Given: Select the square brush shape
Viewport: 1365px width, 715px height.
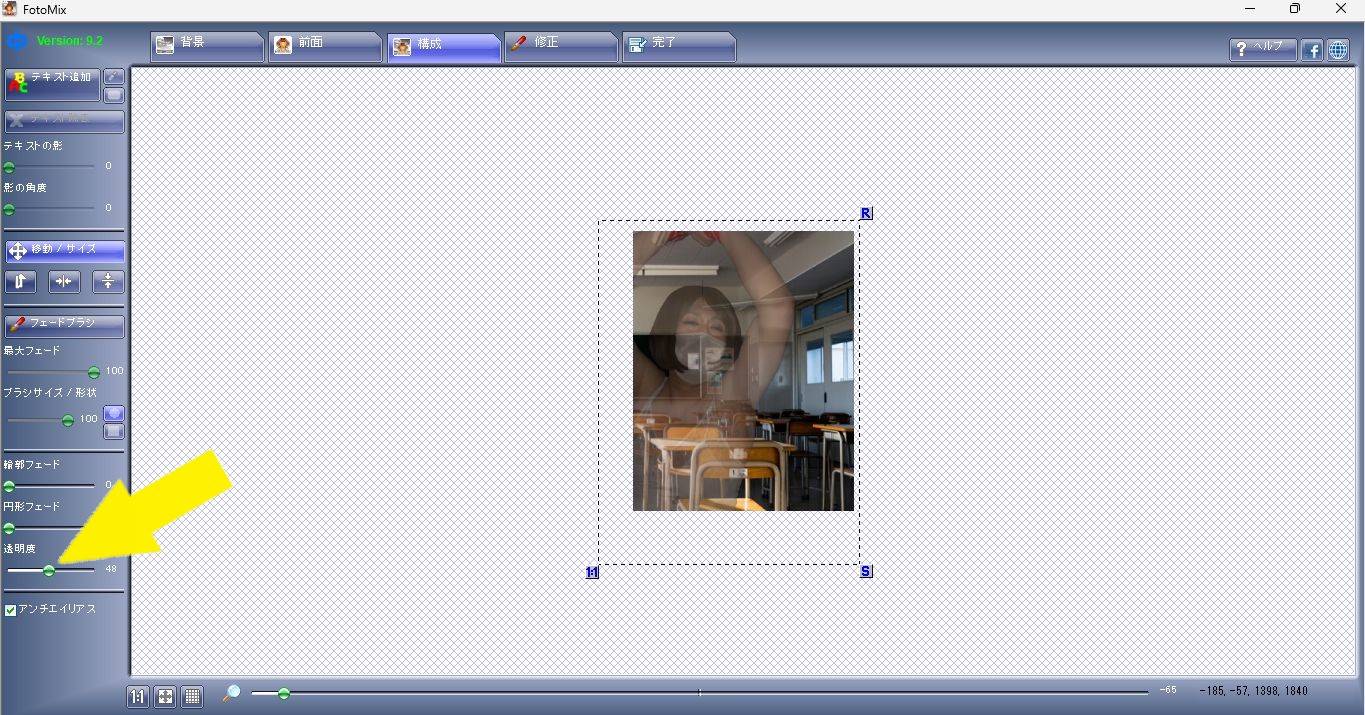Looking at the screenshot, I should [x=114, y=431].
